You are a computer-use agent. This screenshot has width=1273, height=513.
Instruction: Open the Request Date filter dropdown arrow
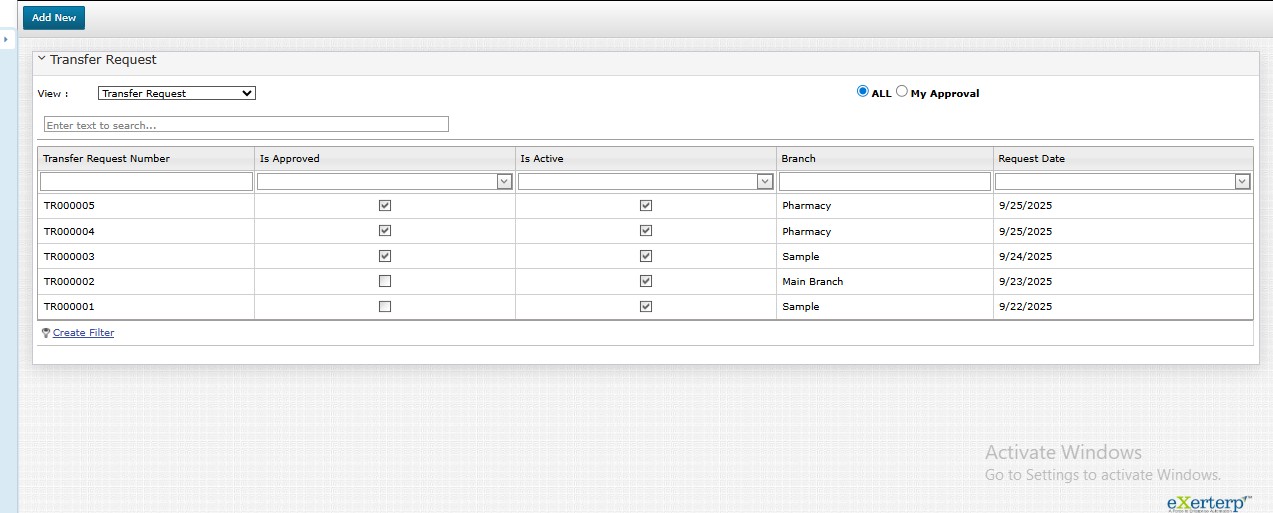(1242, 182)
